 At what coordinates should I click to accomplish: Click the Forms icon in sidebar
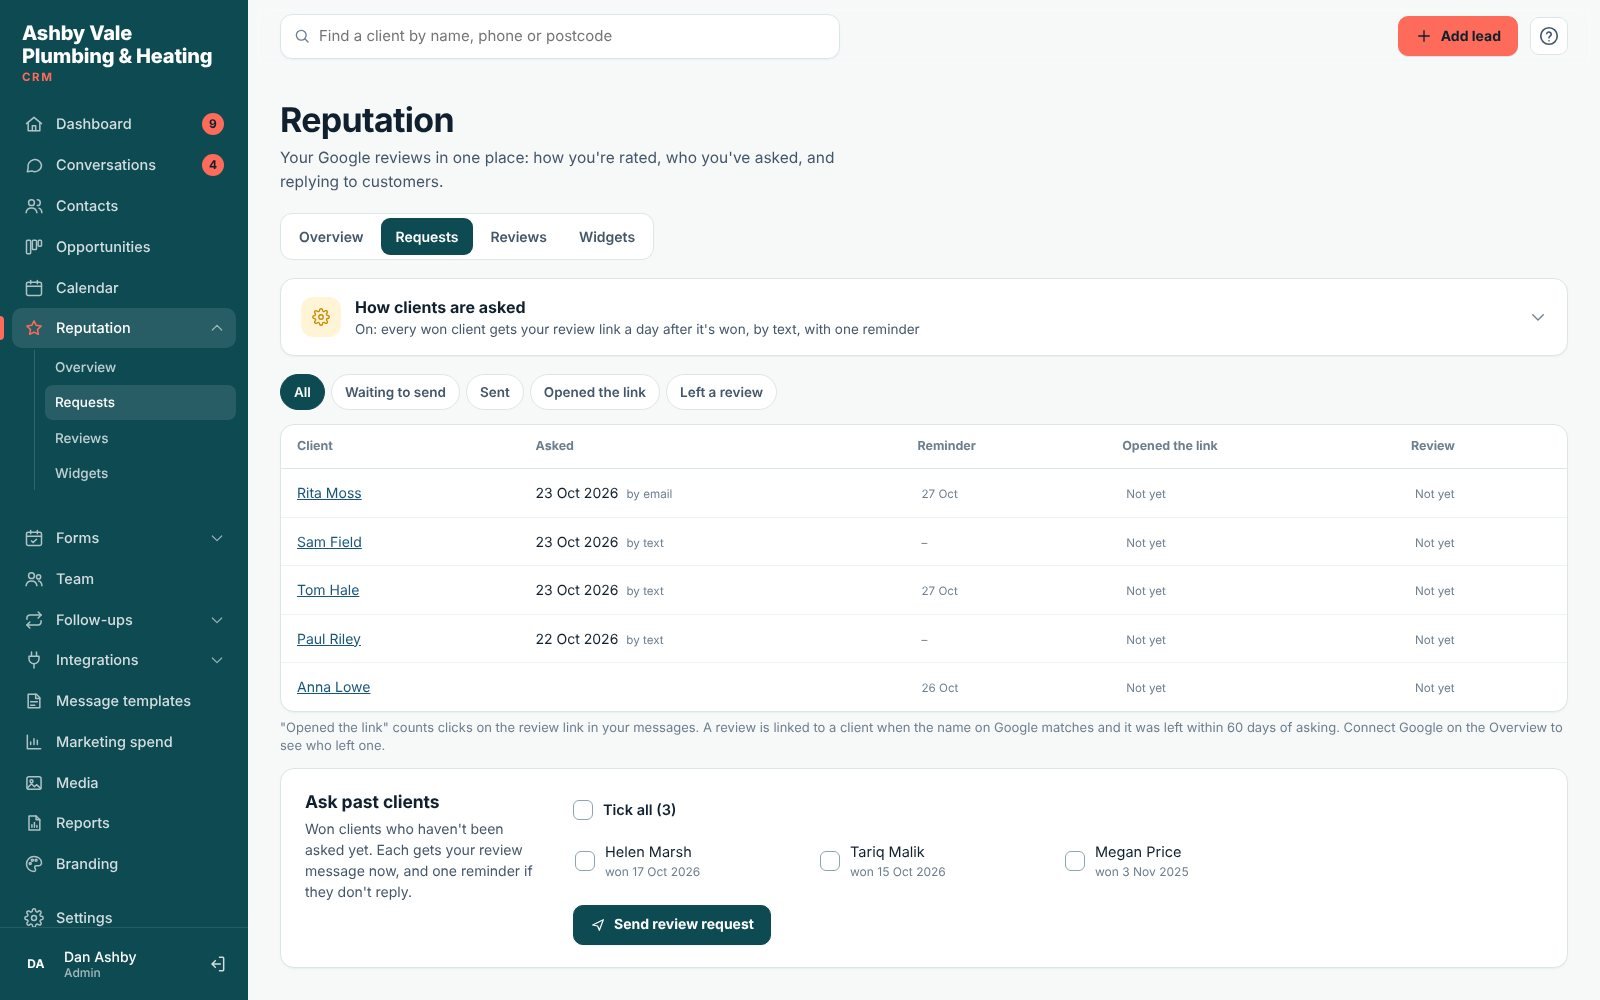[34, 538]
